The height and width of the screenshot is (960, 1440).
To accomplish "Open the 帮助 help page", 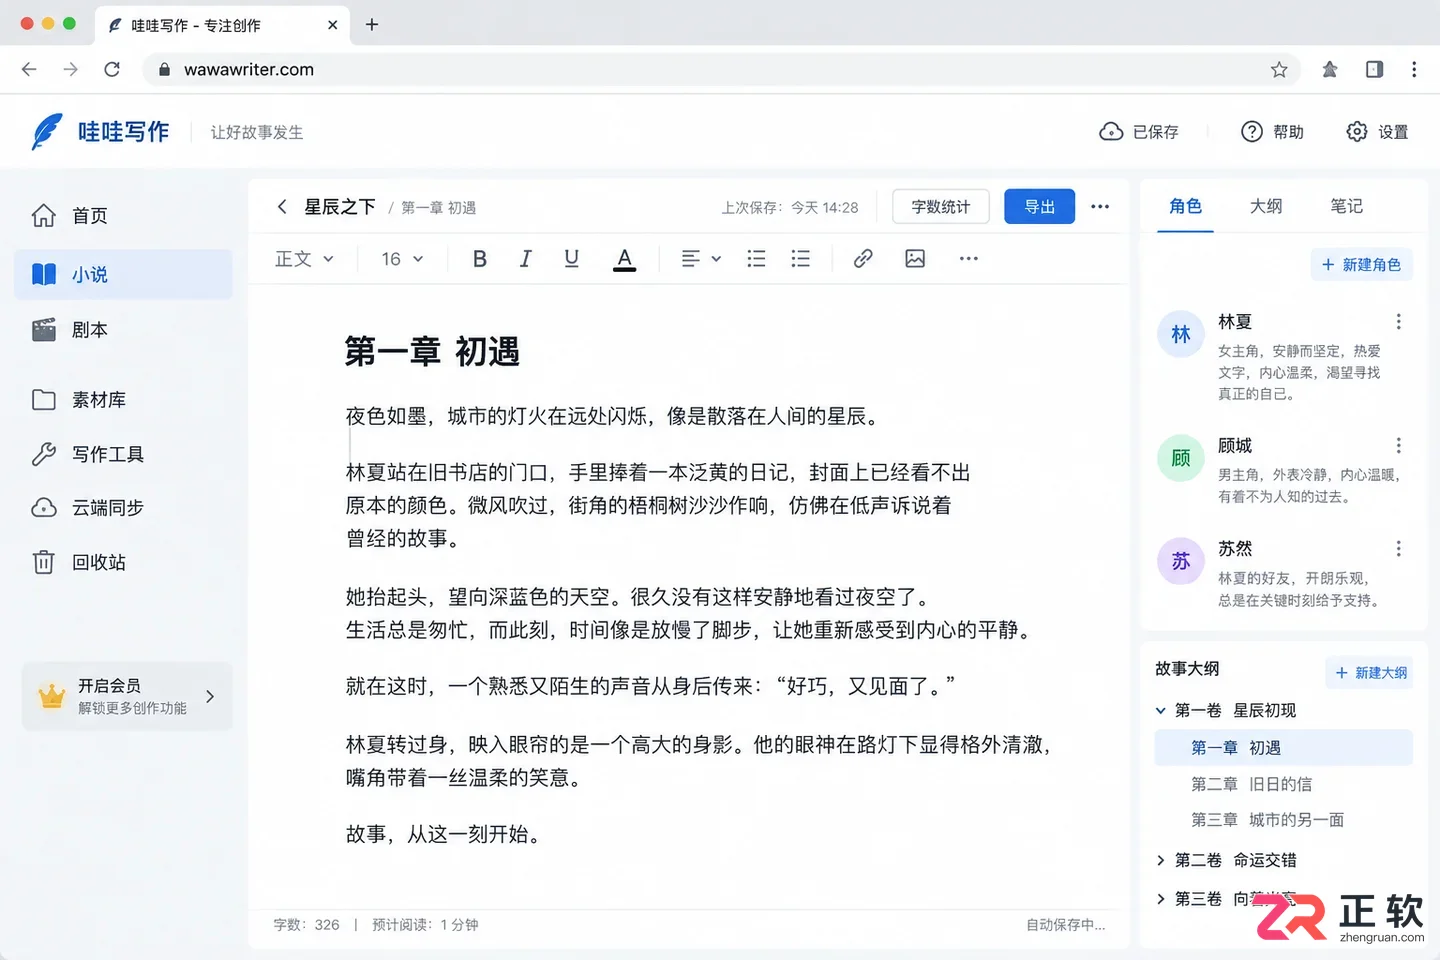I will pyautogui.click(x=1272, y=132).
